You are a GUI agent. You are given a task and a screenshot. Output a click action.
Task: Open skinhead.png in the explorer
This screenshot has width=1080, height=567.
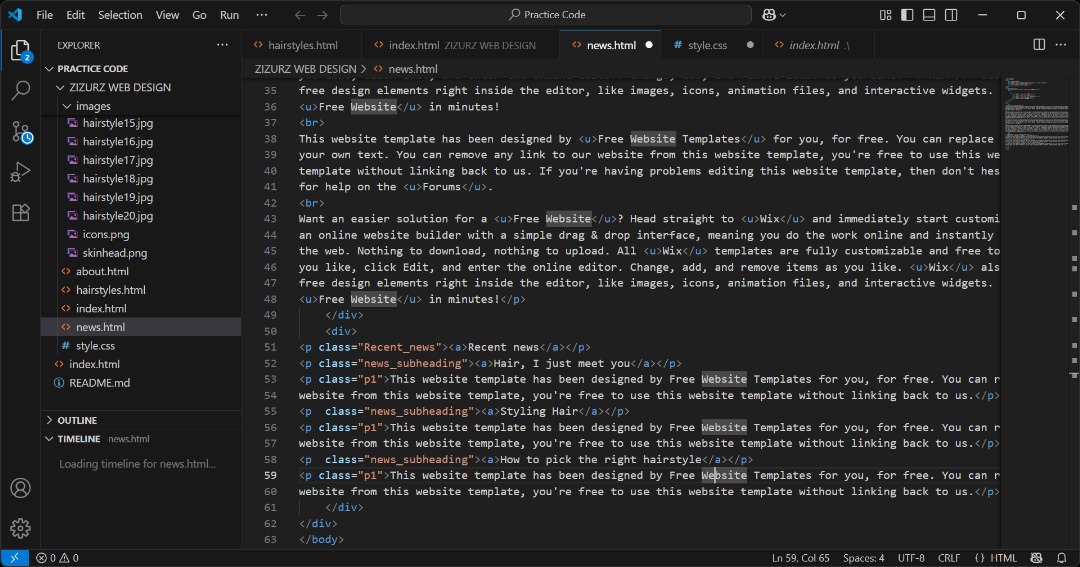coord(115,254)
